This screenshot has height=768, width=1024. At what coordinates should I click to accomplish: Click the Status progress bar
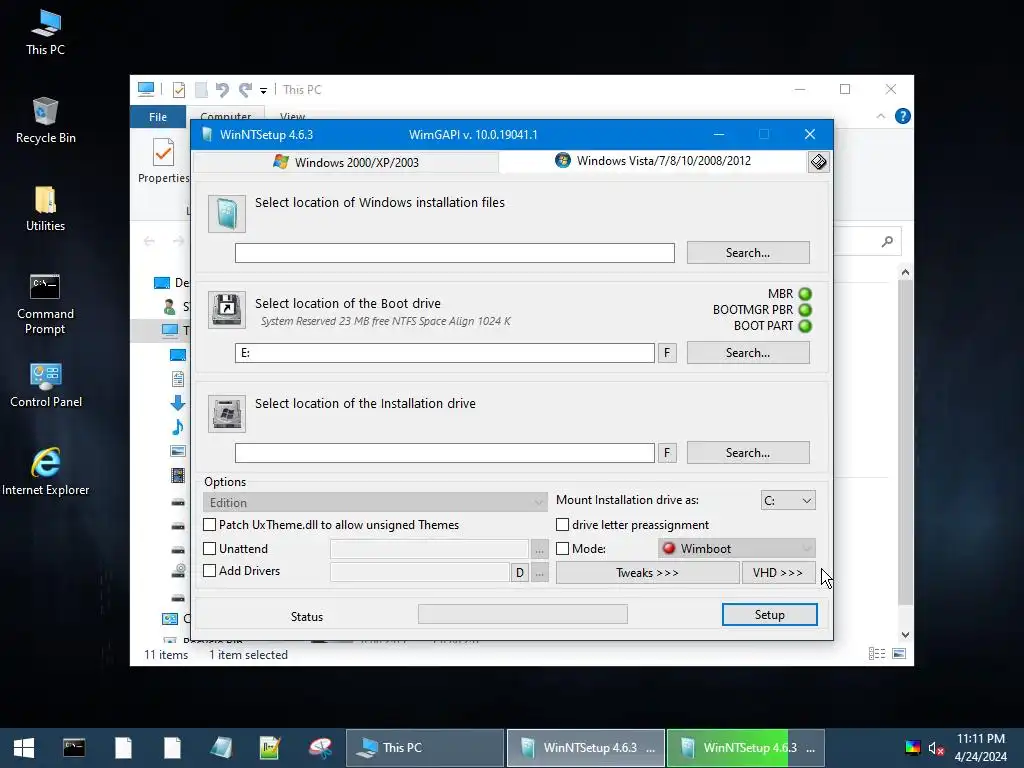pos(522,614)
